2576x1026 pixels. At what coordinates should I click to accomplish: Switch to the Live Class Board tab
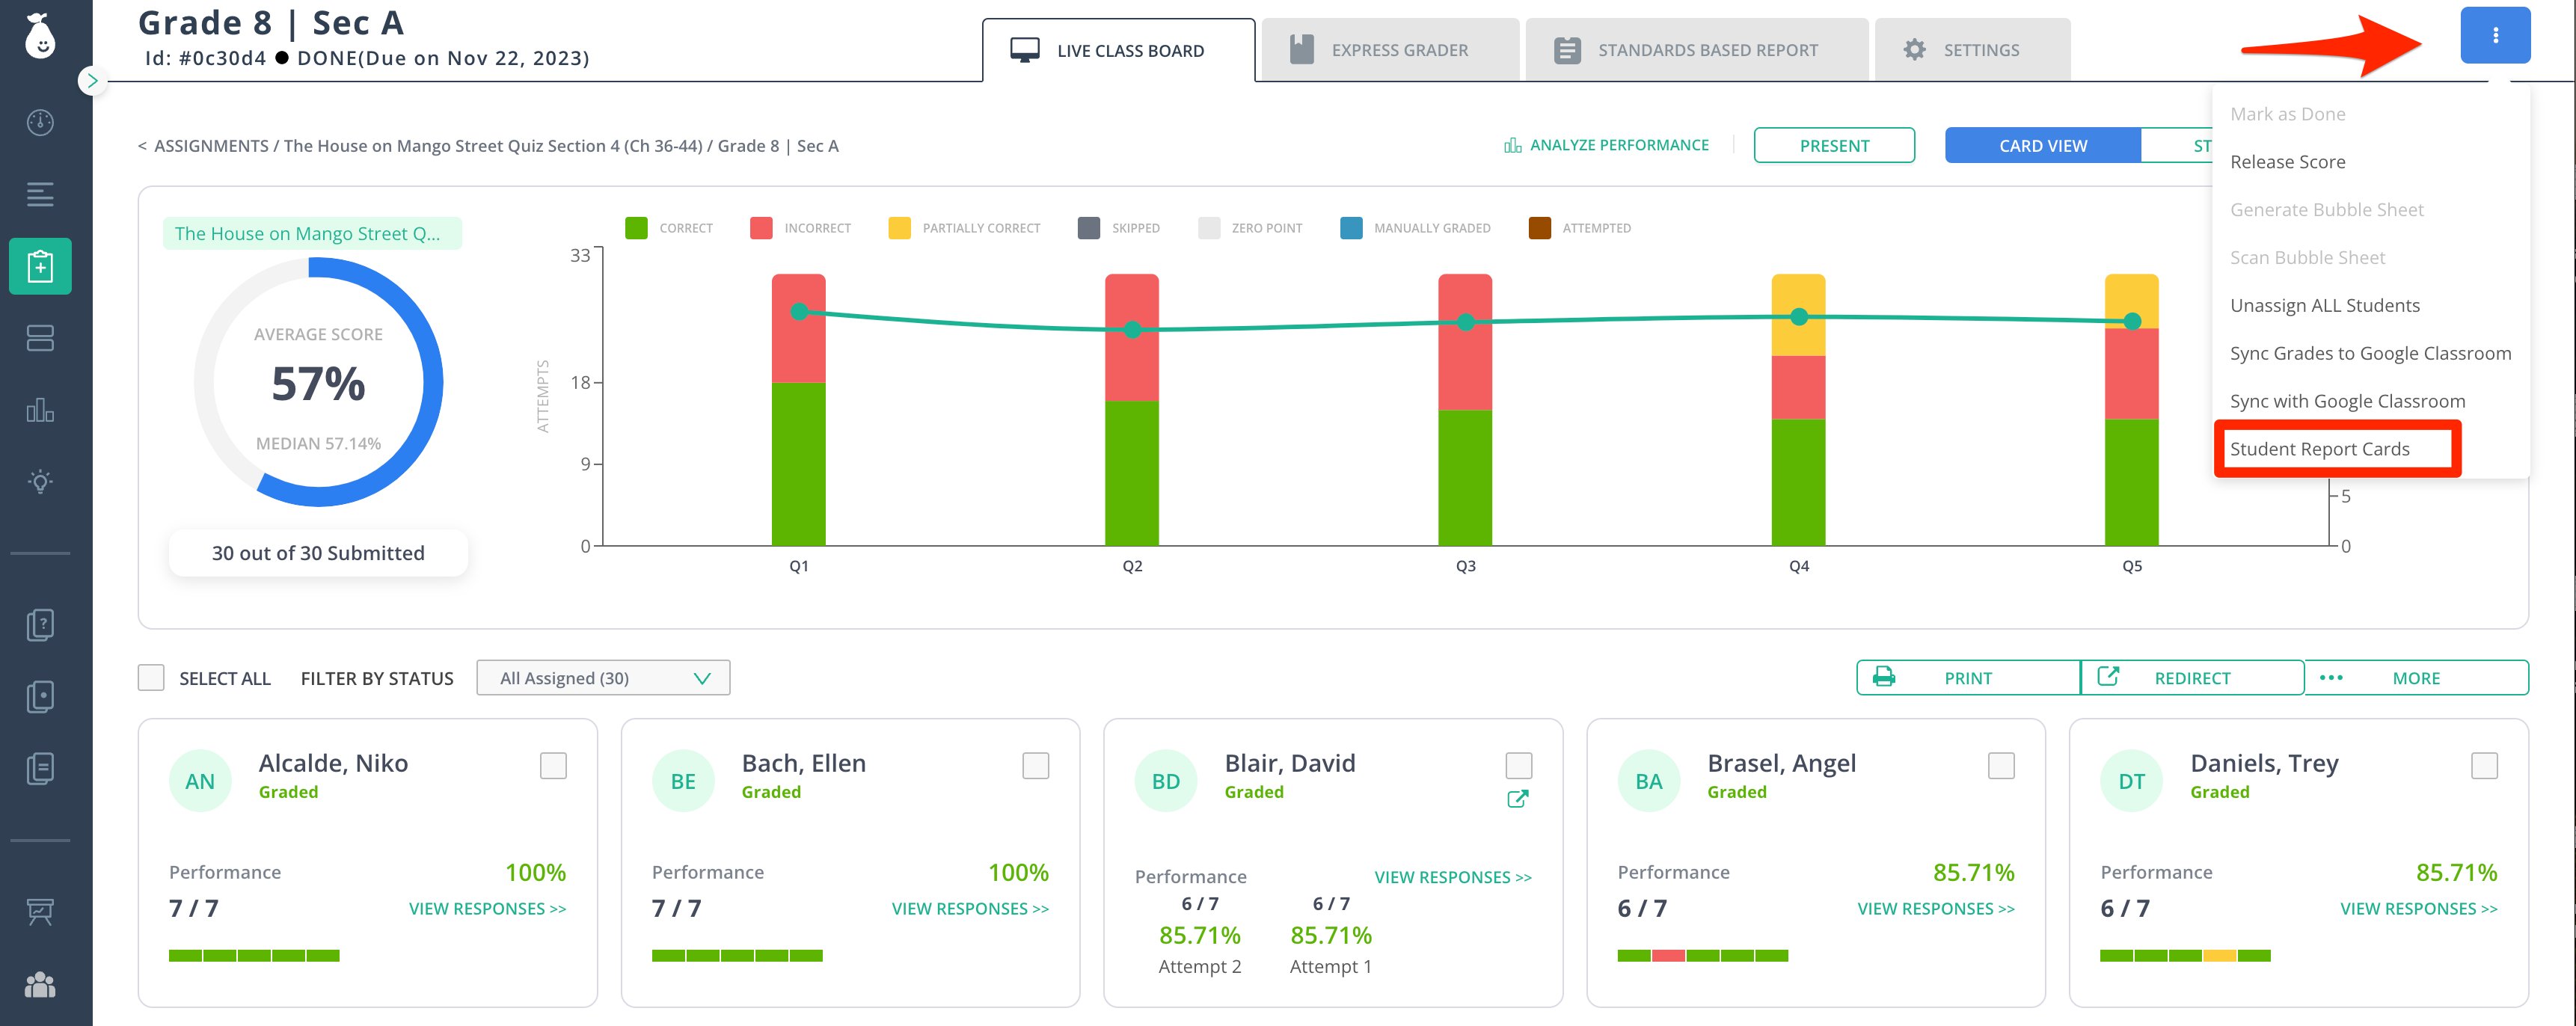[x=1118, y=50]
